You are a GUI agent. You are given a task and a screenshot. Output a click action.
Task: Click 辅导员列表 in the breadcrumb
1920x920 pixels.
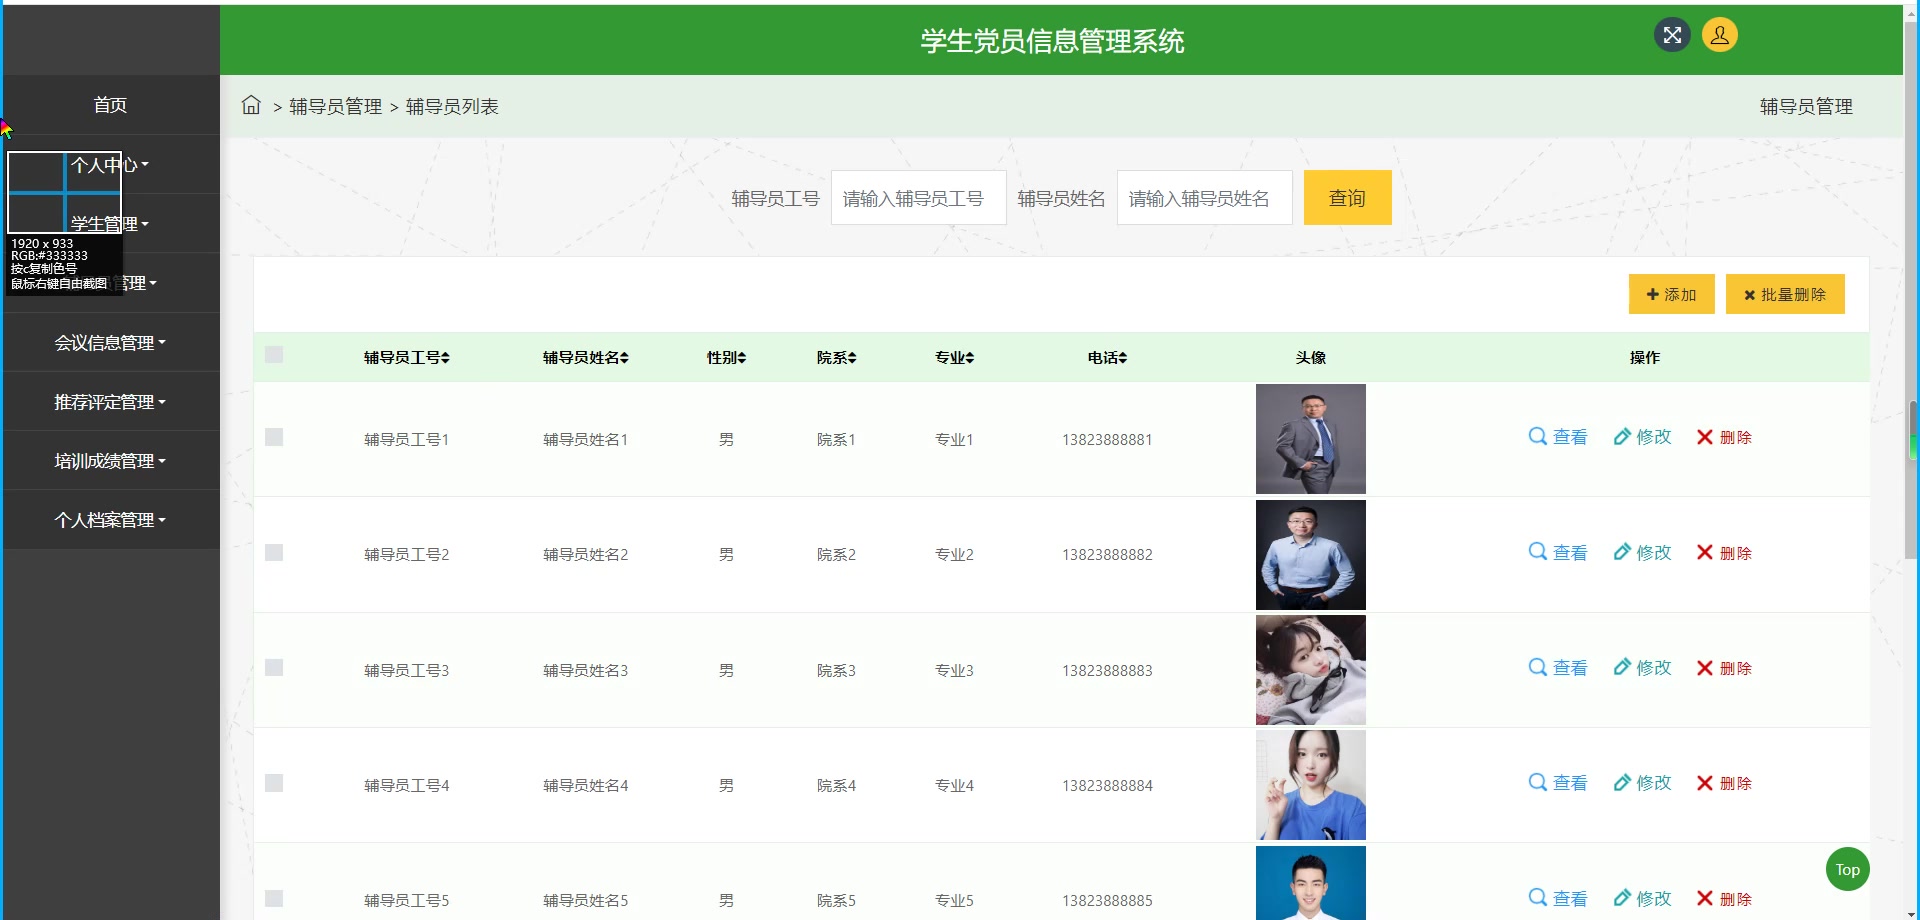[452, 106]
